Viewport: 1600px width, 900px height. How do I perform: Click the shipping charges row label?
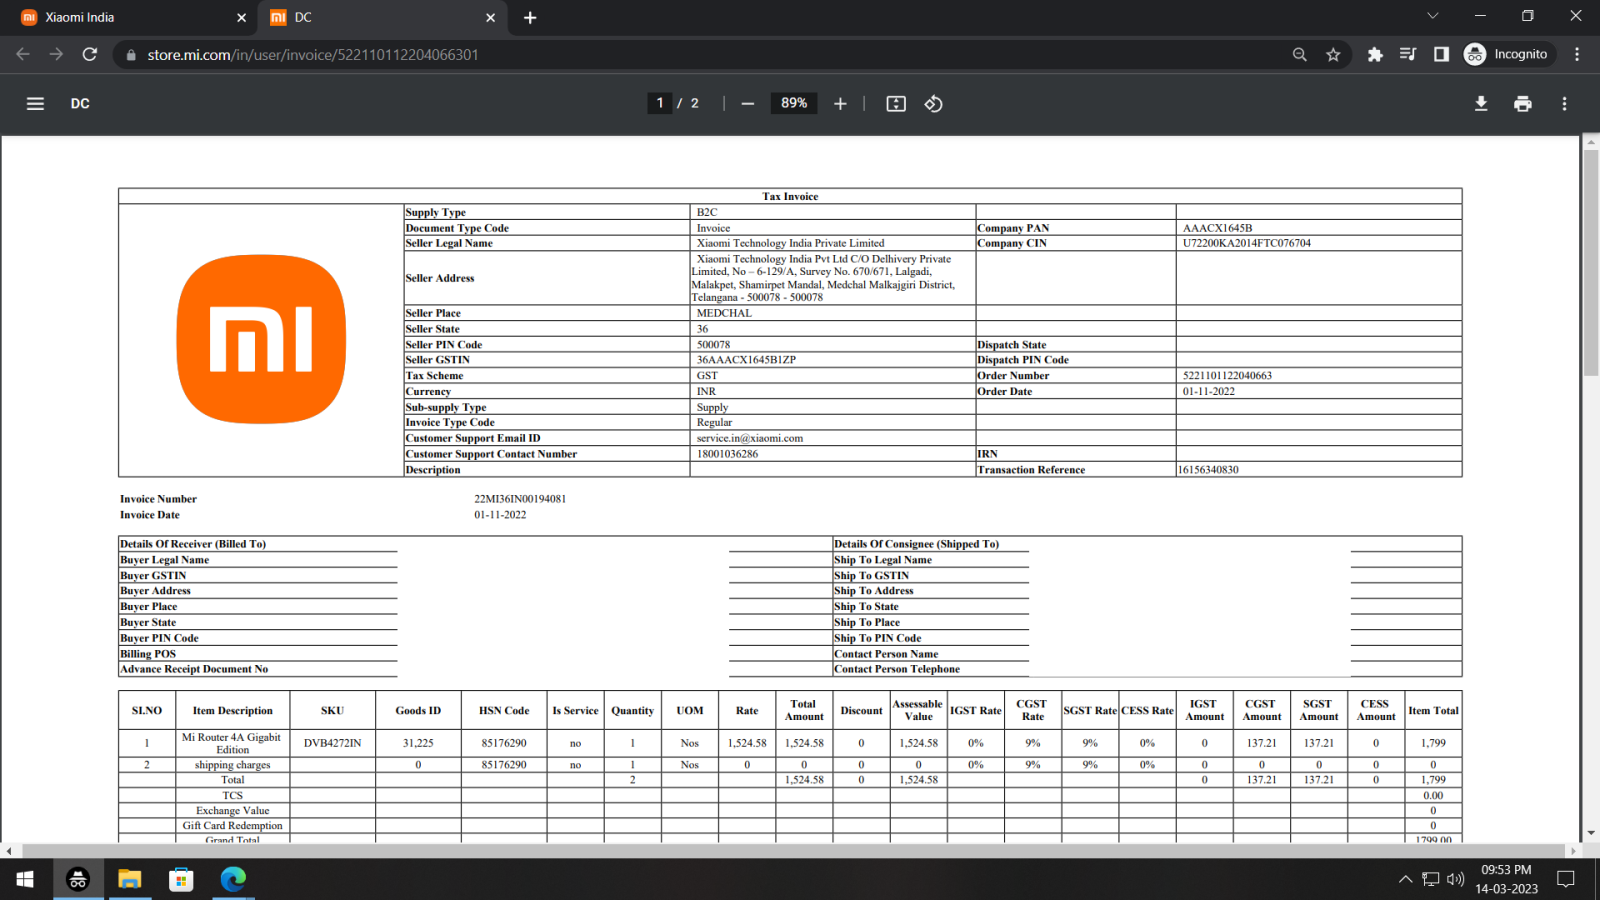coord(232,765)
